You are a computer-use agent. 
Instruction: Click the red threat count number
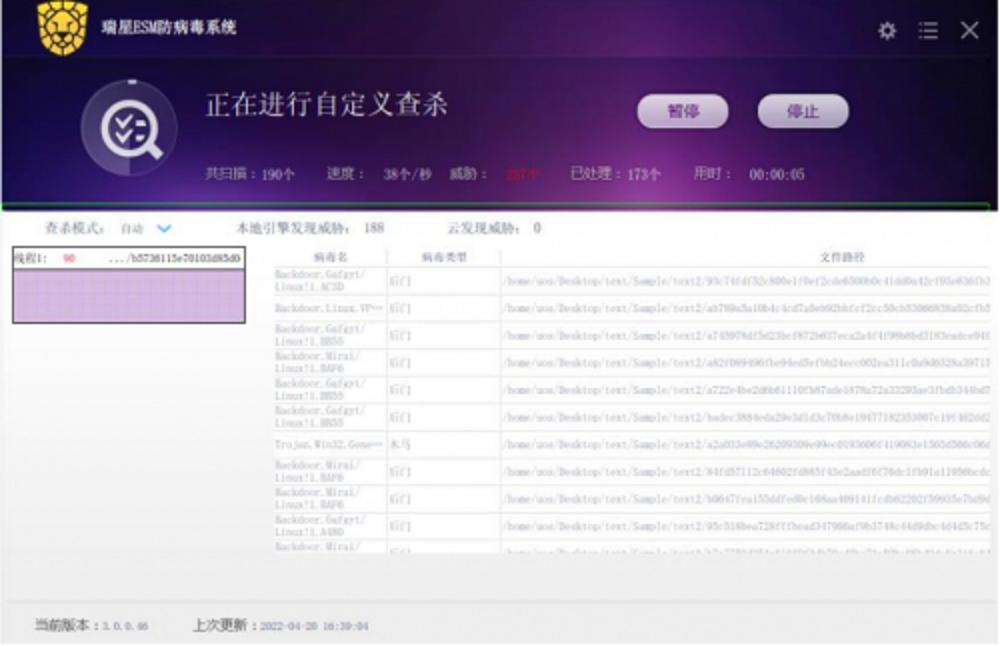523,174
